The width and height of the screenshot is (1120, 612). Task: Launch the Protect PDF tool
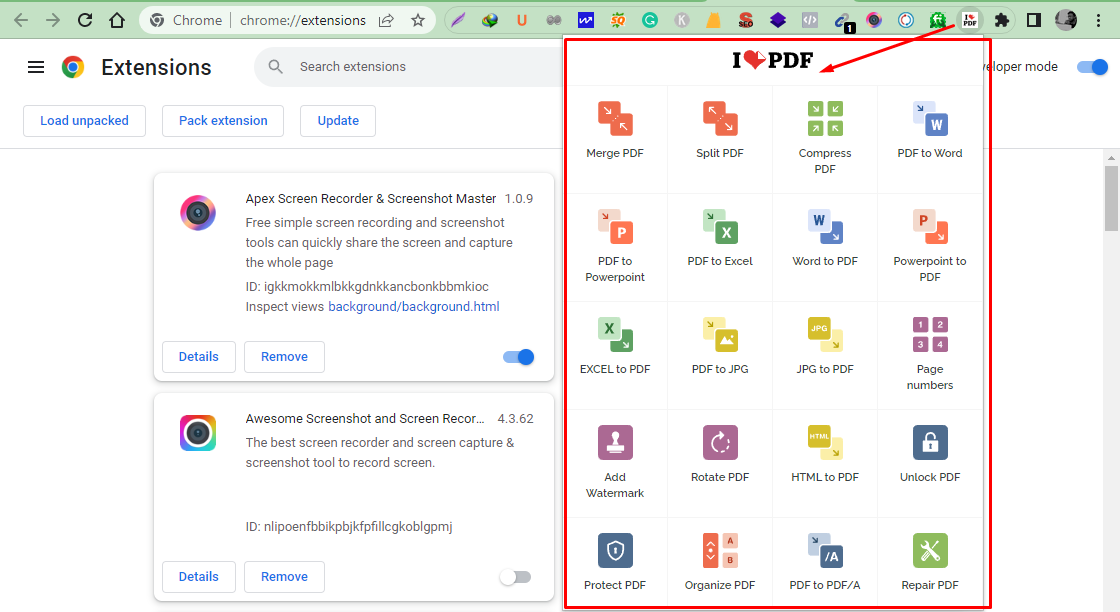coord(615,562)
